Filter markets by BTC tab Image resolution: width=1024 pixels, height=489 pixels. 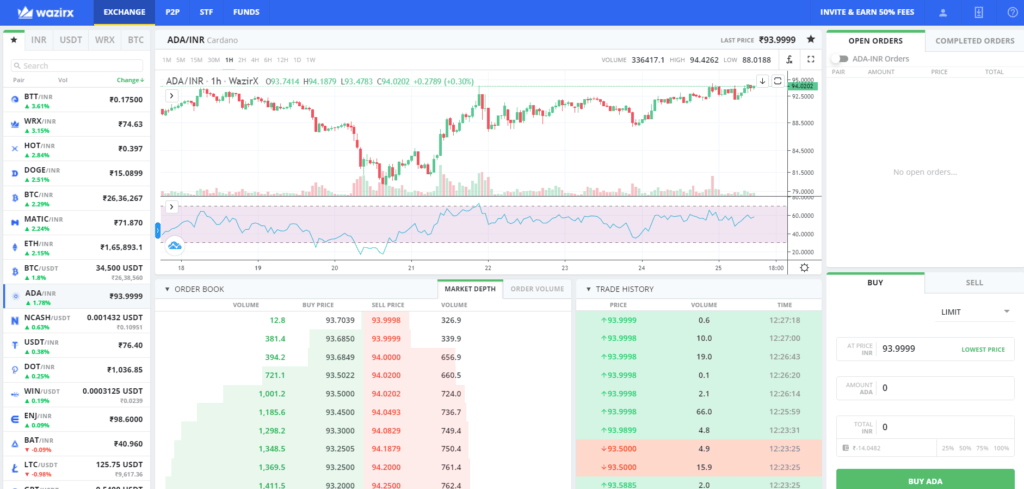coord(135,40)
